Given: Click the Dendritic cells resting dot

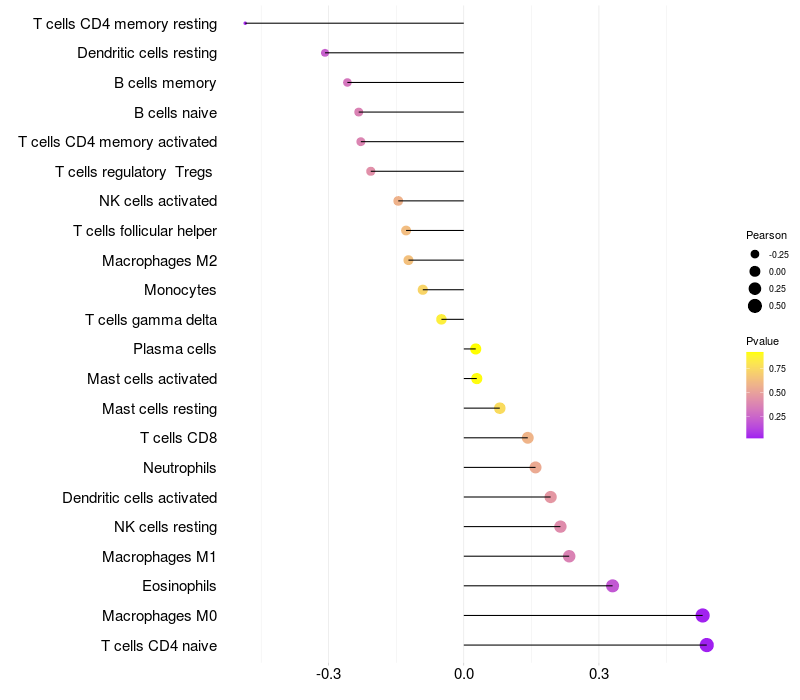Looking at the screenshot, I should (325, 53).
